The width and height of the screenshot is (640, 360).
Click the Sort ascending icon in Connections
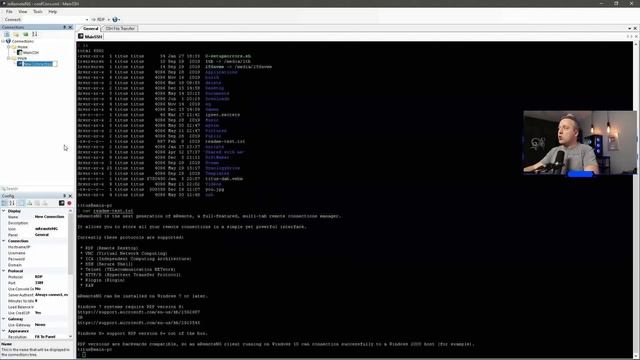tap(34, 34)
